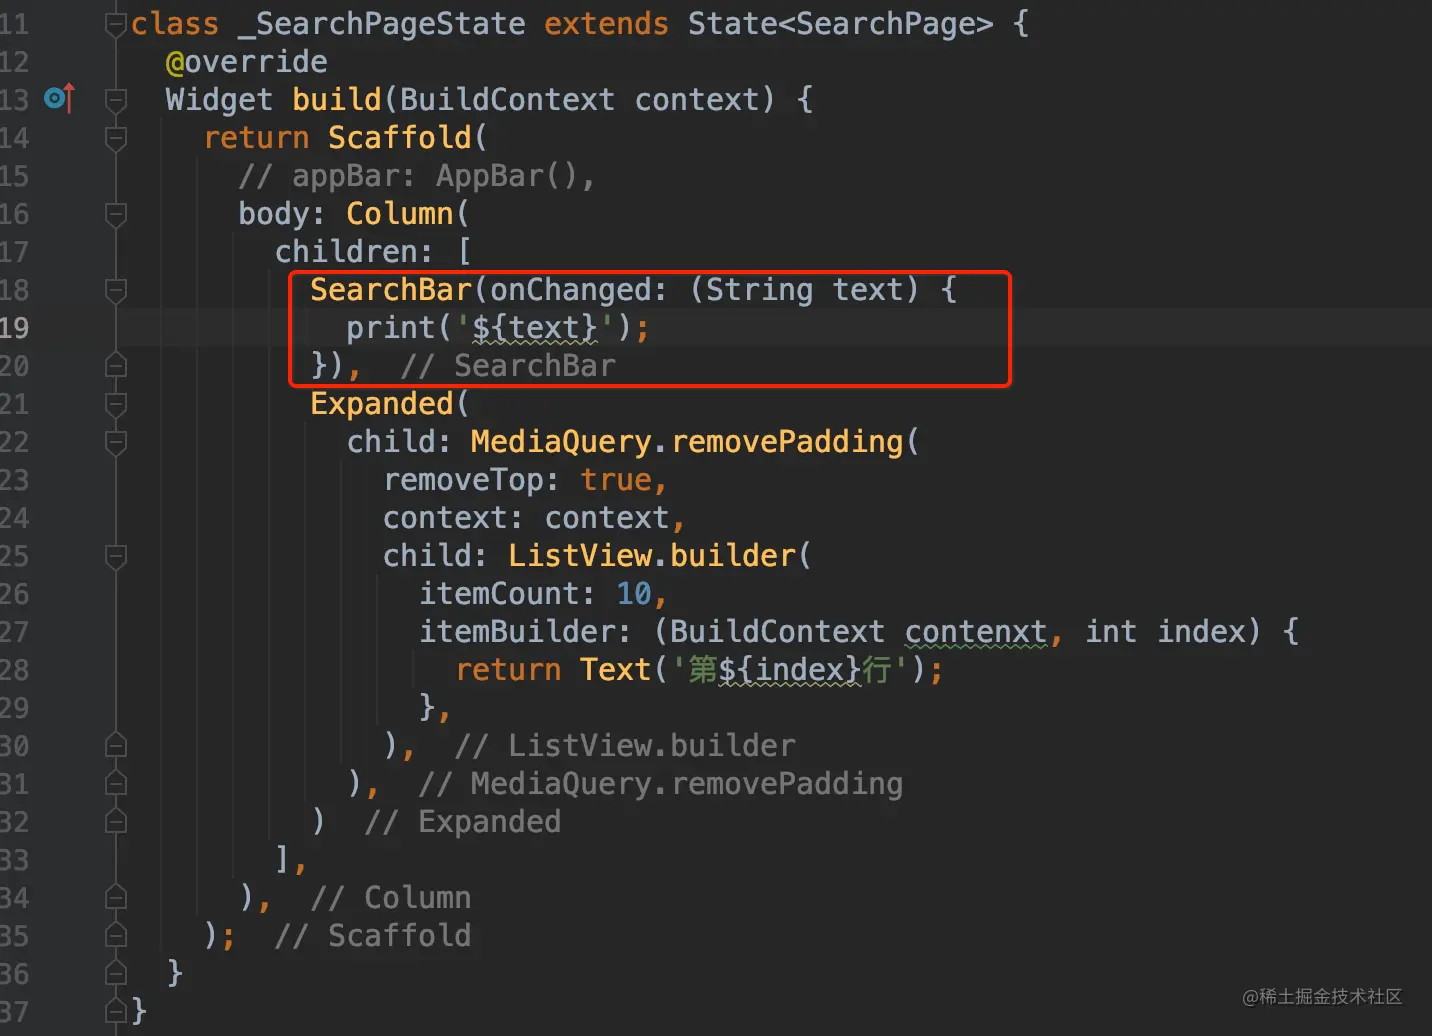
Task: Click ListView.builder on line 25
Action: (x=652, y=556)
